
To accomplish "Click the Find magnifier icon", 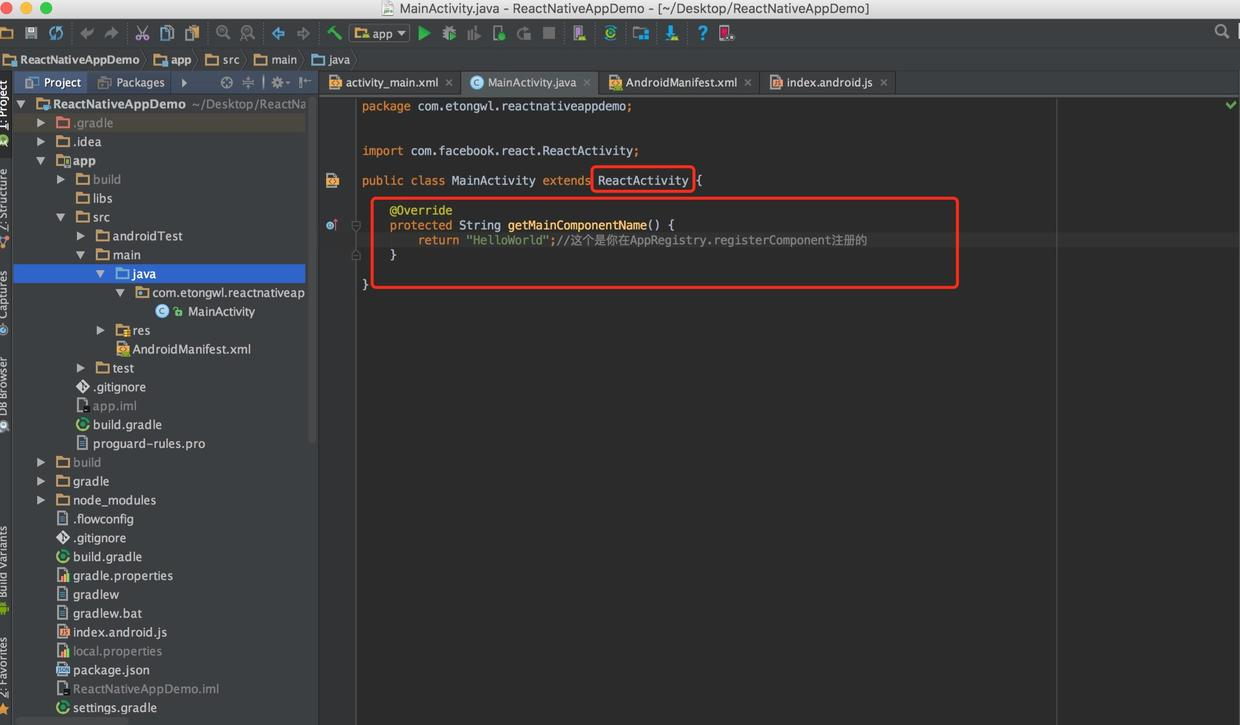I will pyautogui.click(x=222, y=33).
